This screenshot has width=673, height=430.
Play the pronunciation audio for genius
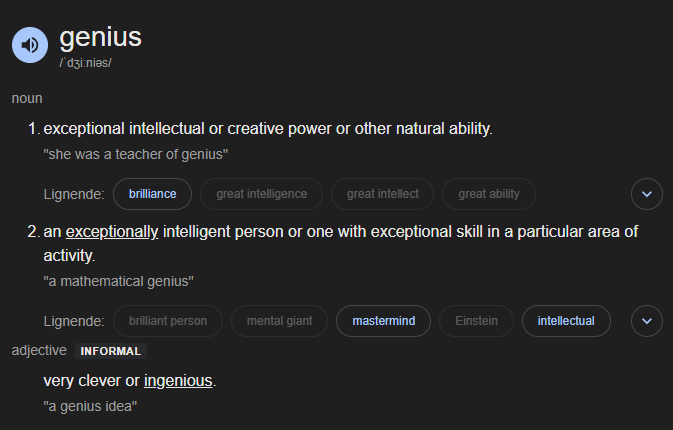(29, 45)
